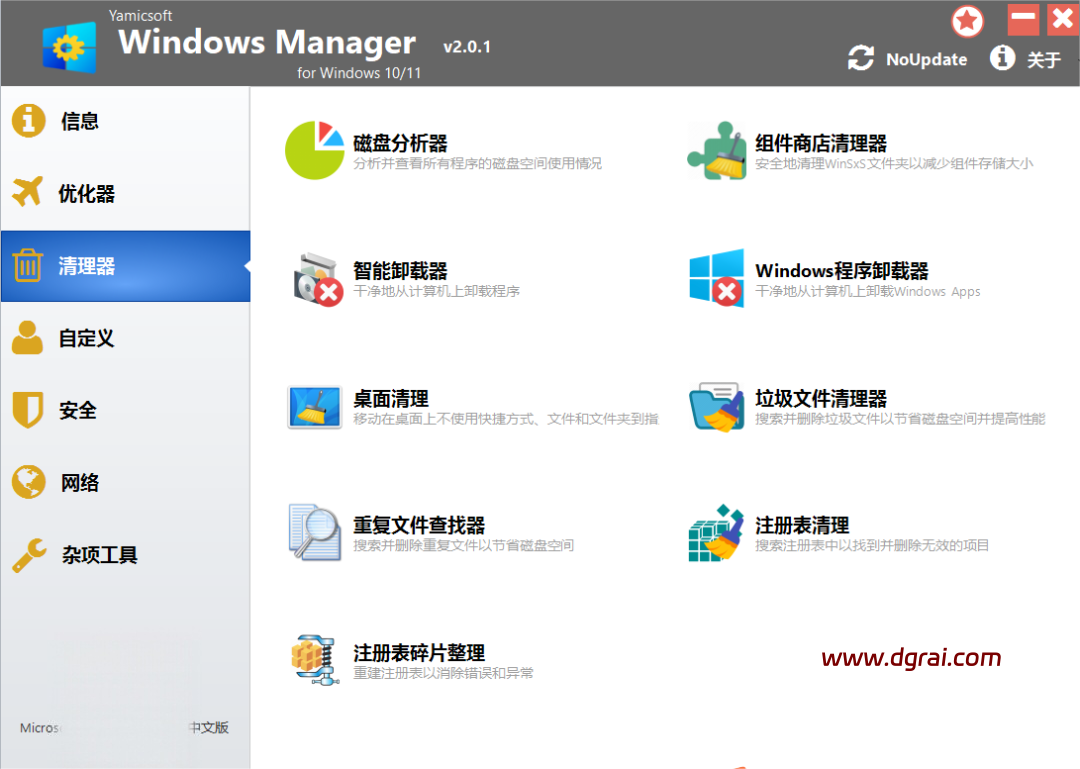The width and height of the screenshot is (1080, 769).
Task: Switch to the 网络 section
Action: tap(80, 483)
